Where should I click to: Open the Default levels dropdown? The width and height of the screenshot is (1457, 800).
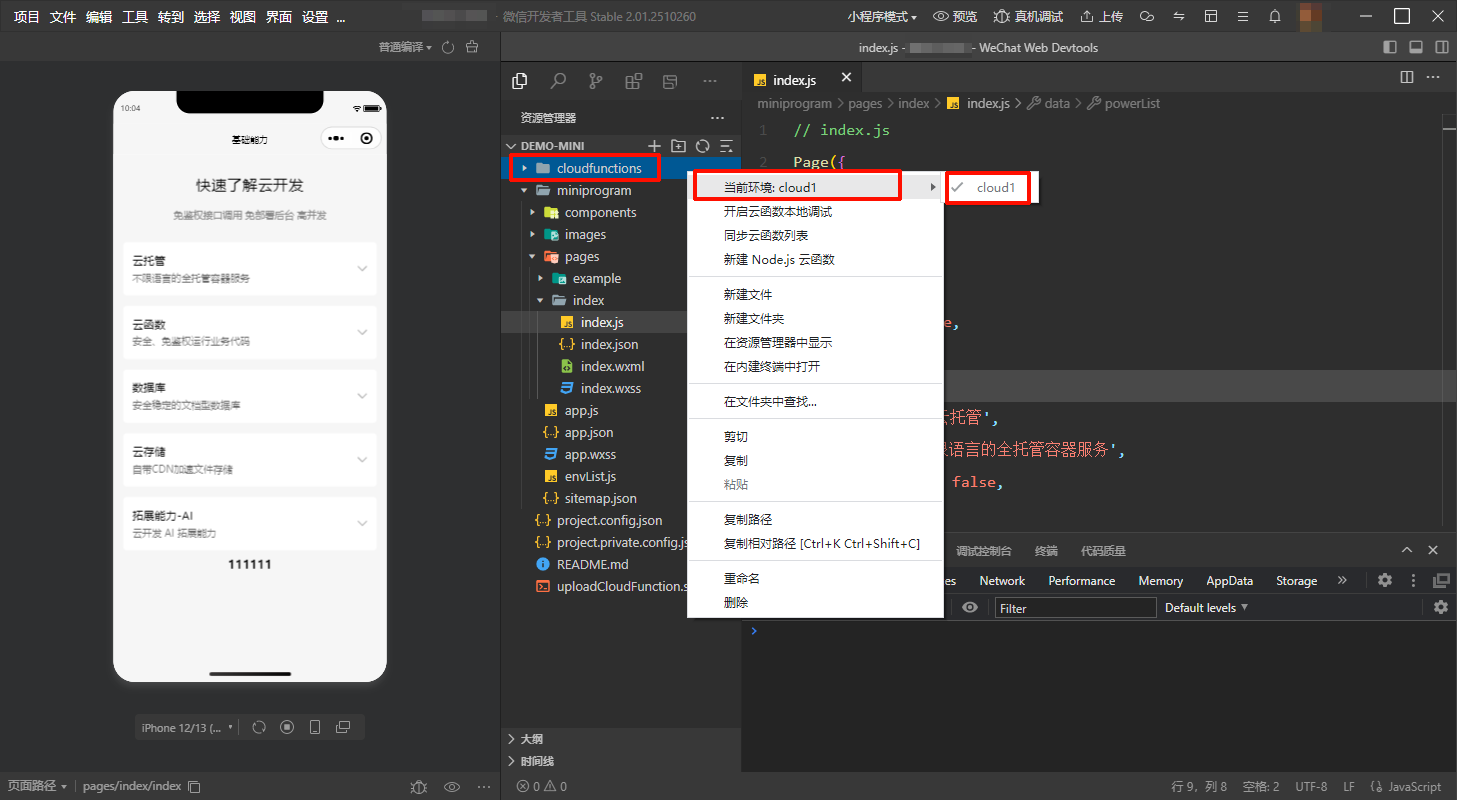[1206, 608]
